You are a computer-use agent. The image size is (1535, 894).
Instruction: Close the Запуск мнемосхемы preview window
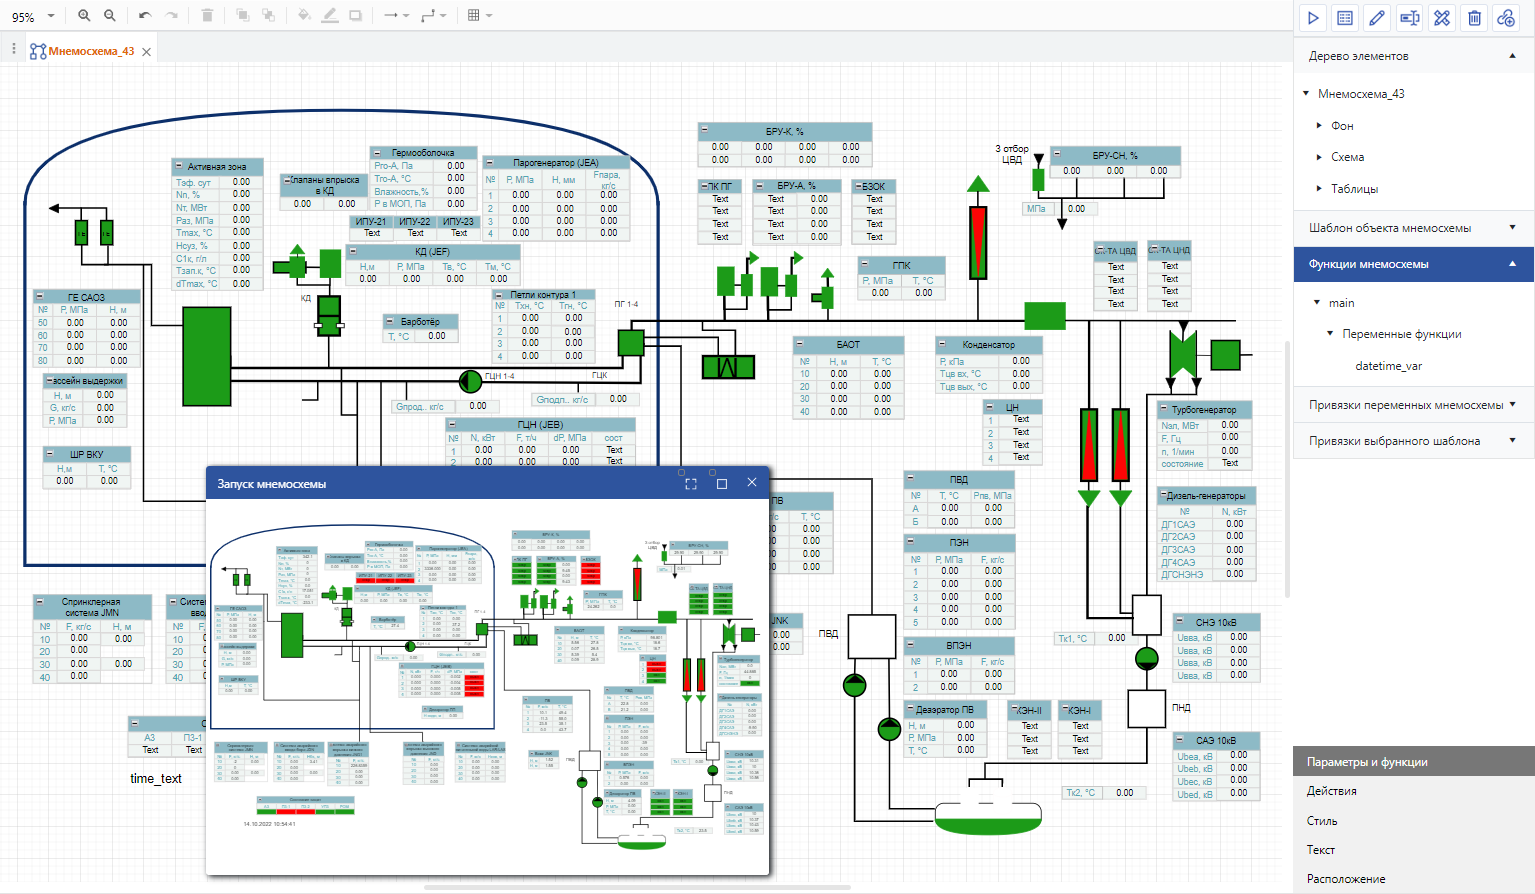tap(752, 483)
